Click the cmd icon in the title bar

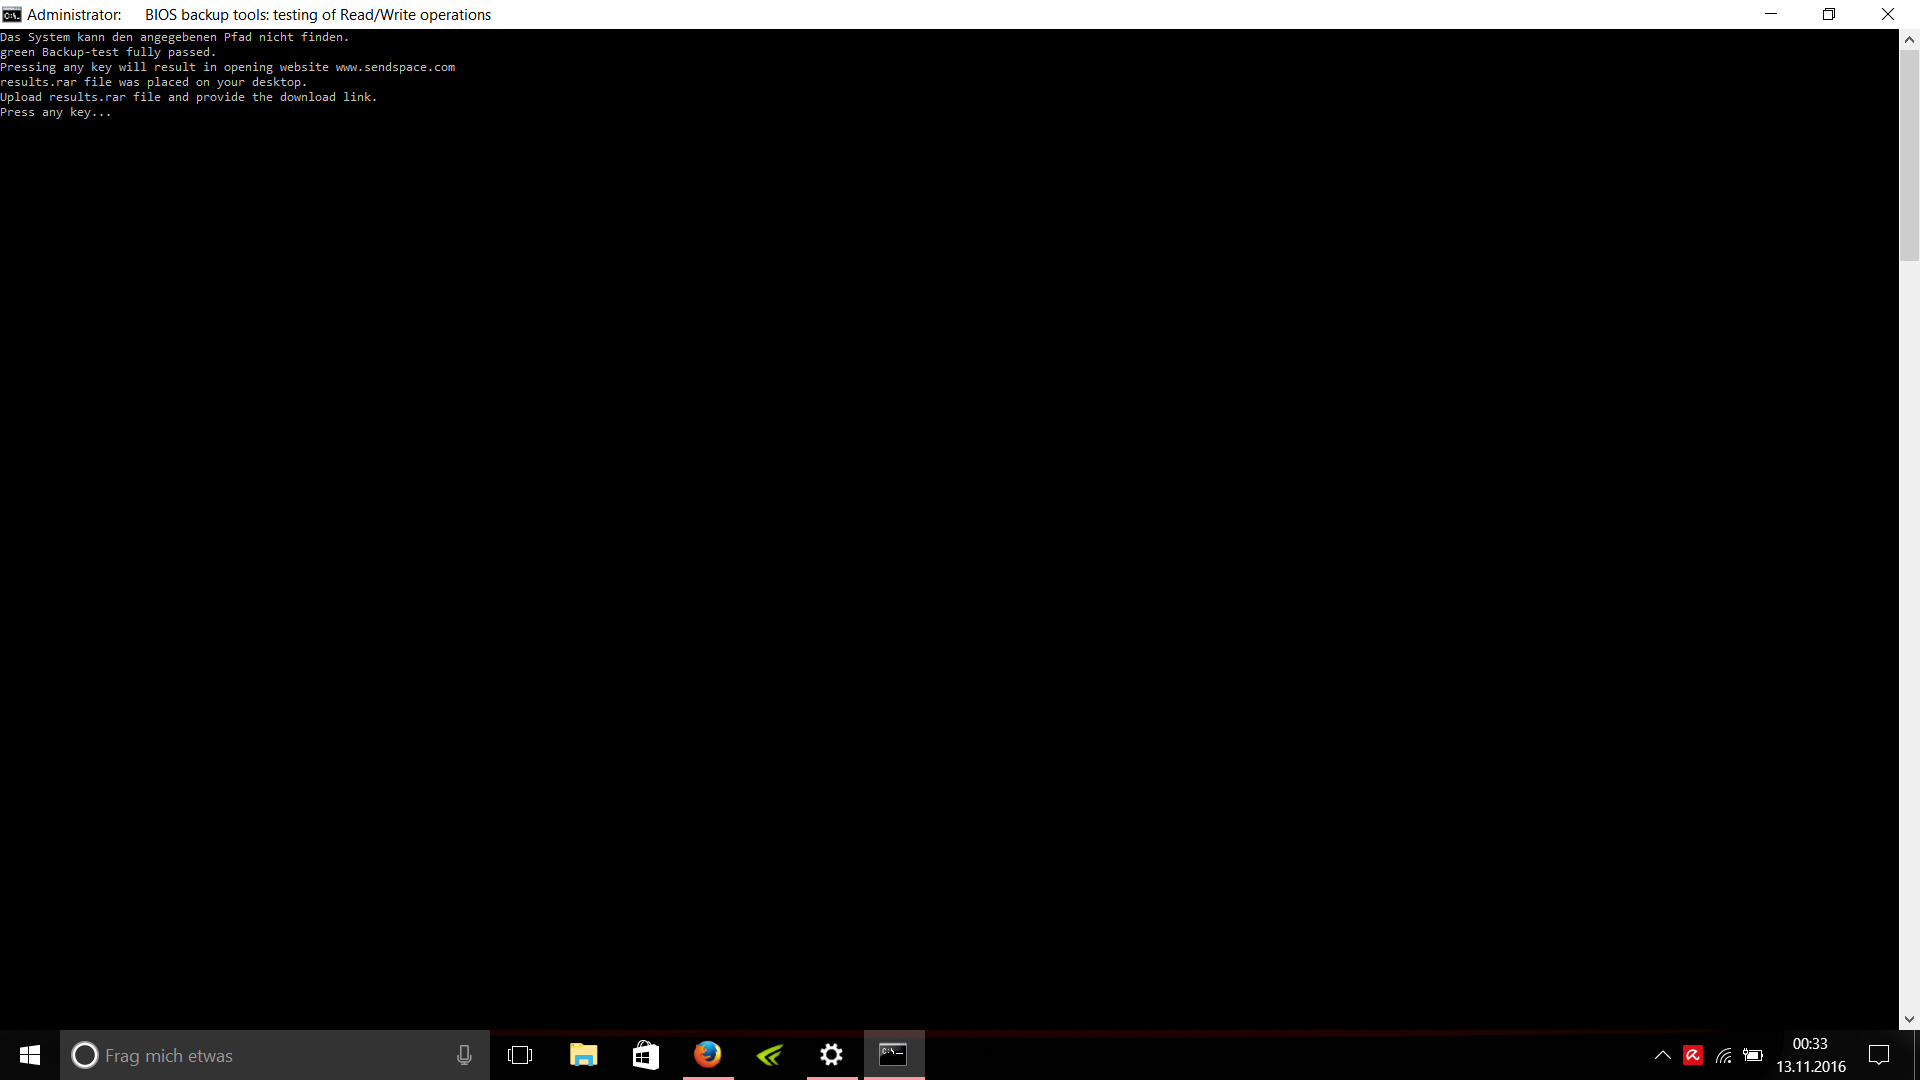11,14
